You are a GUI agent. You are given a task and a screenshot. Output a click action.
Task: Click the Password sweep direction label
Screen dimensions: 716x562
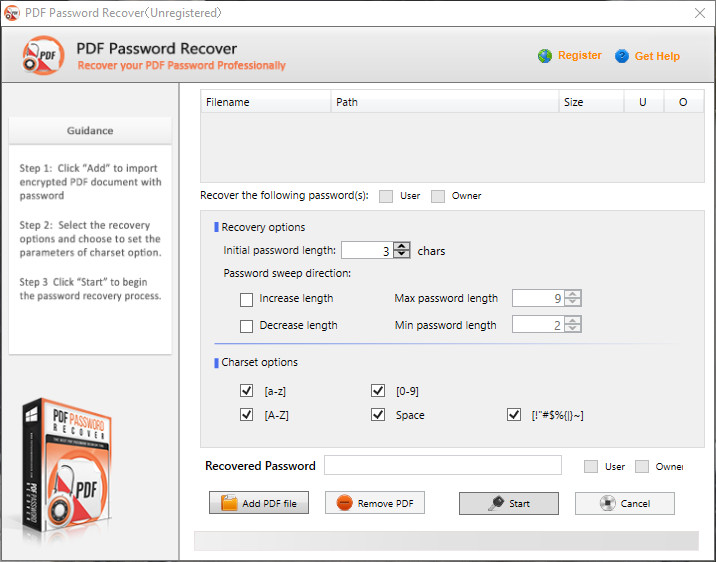287,273
